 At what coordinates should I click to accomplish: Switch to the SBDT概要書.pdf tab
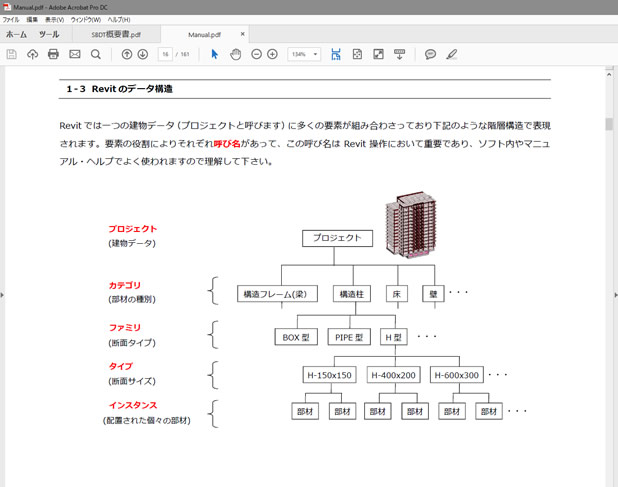point(116,34)
